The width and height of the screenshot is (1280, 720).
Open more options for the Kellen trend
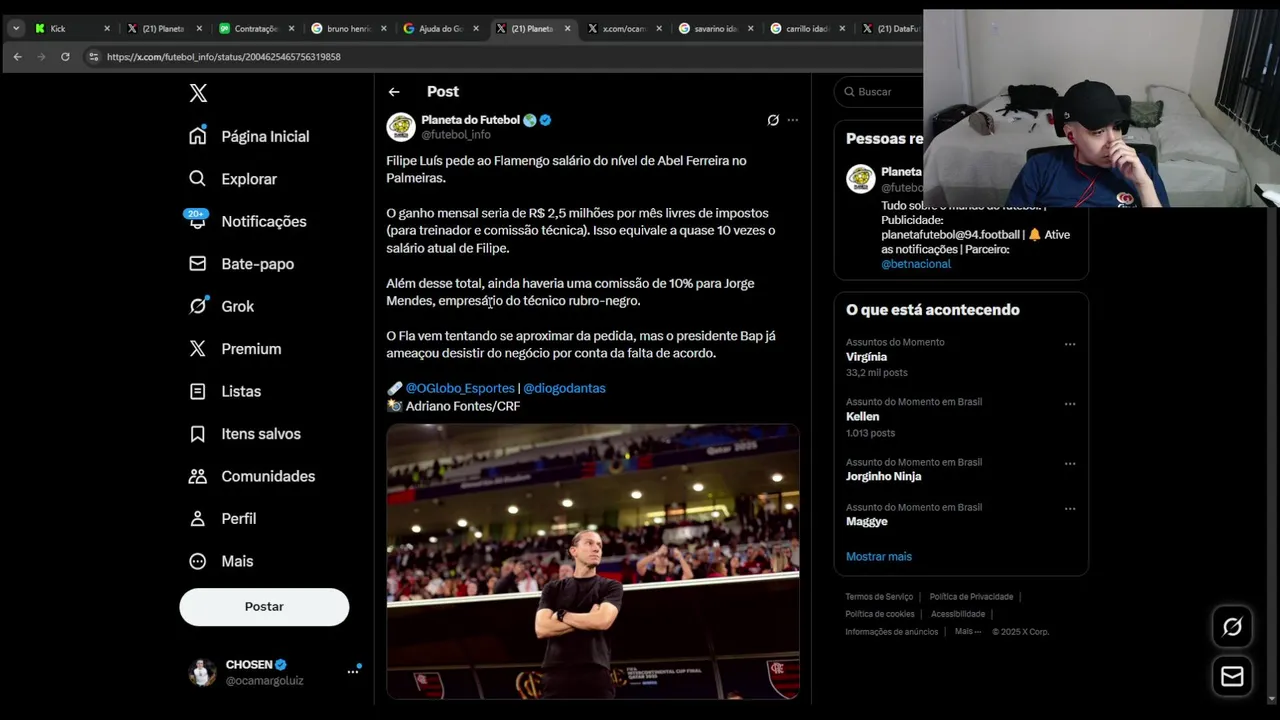(x=1070, y=404)
